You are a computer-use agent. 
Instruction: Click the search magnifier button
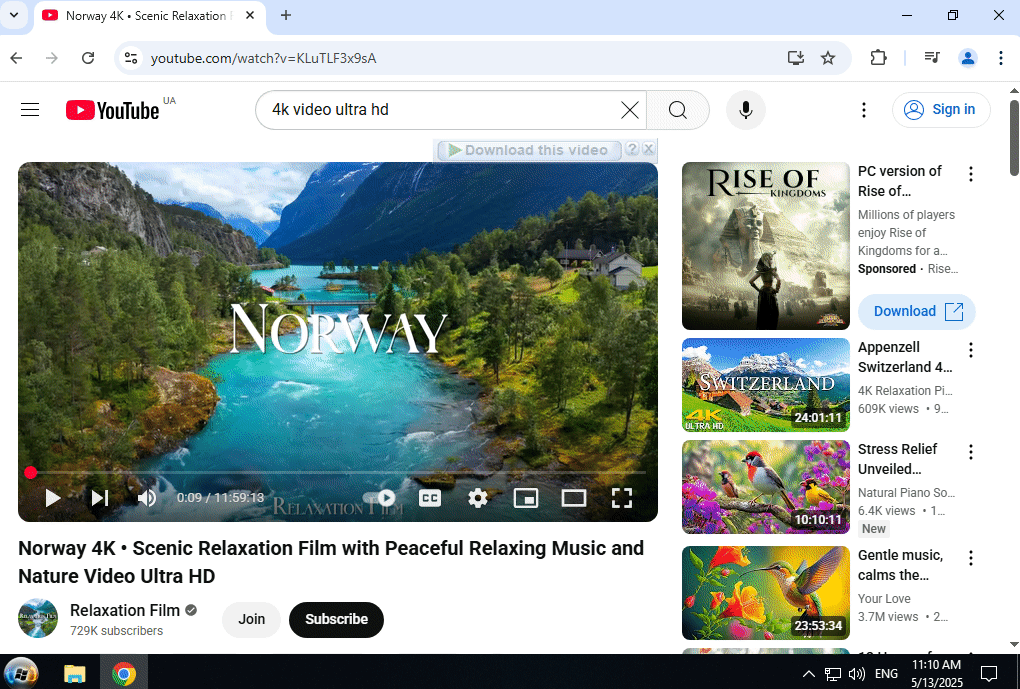678,110
